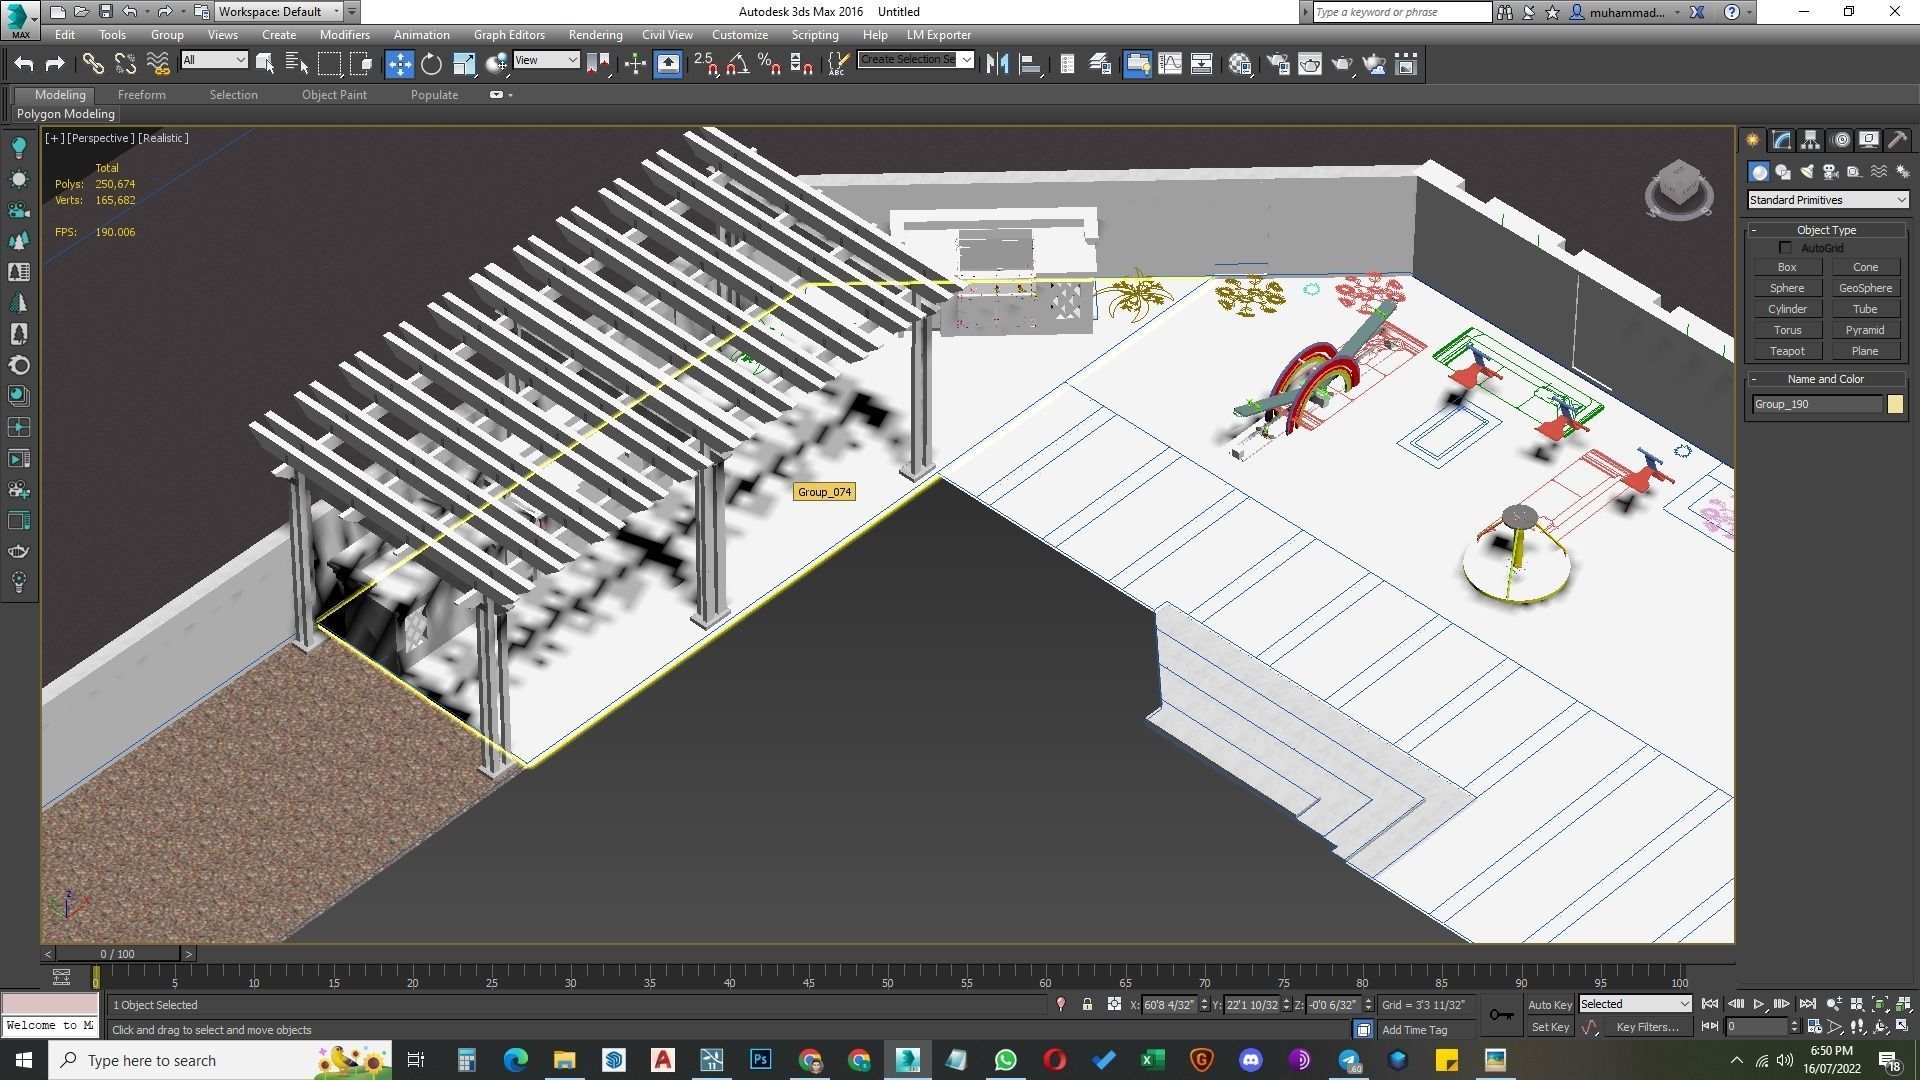Screen dimensions: 1920x1080
Task: Click the Mirror tool icon
Action: (x=997, y=64)
